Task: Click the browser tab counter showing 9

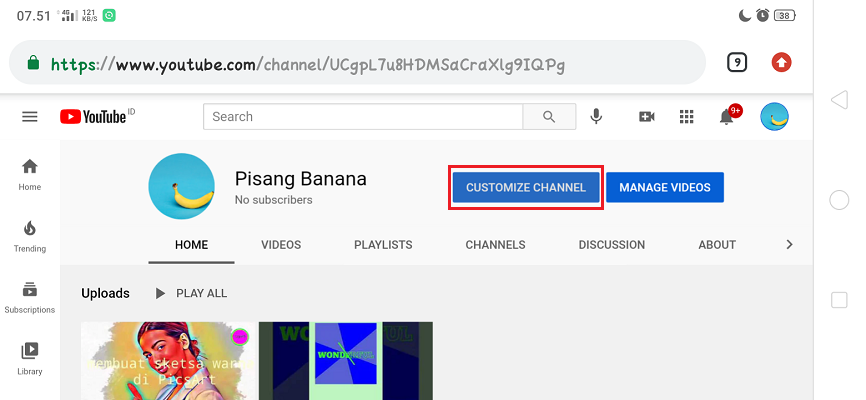Action: 737,62
